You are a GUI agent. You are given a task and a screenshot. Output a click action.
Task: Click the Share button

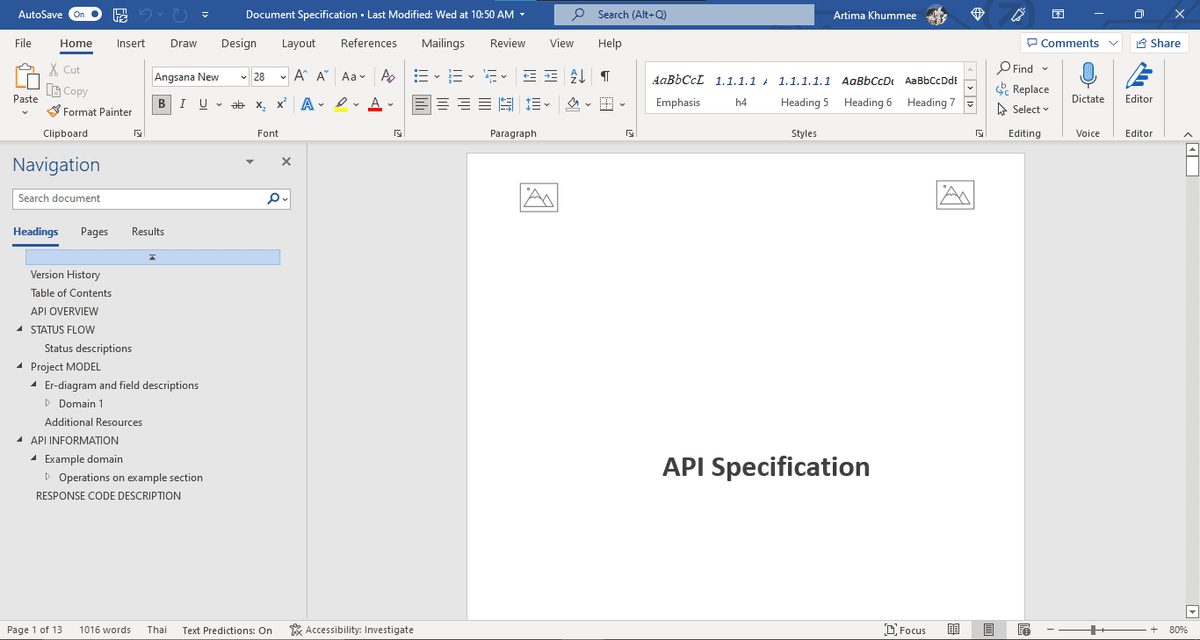point(1157,43)
